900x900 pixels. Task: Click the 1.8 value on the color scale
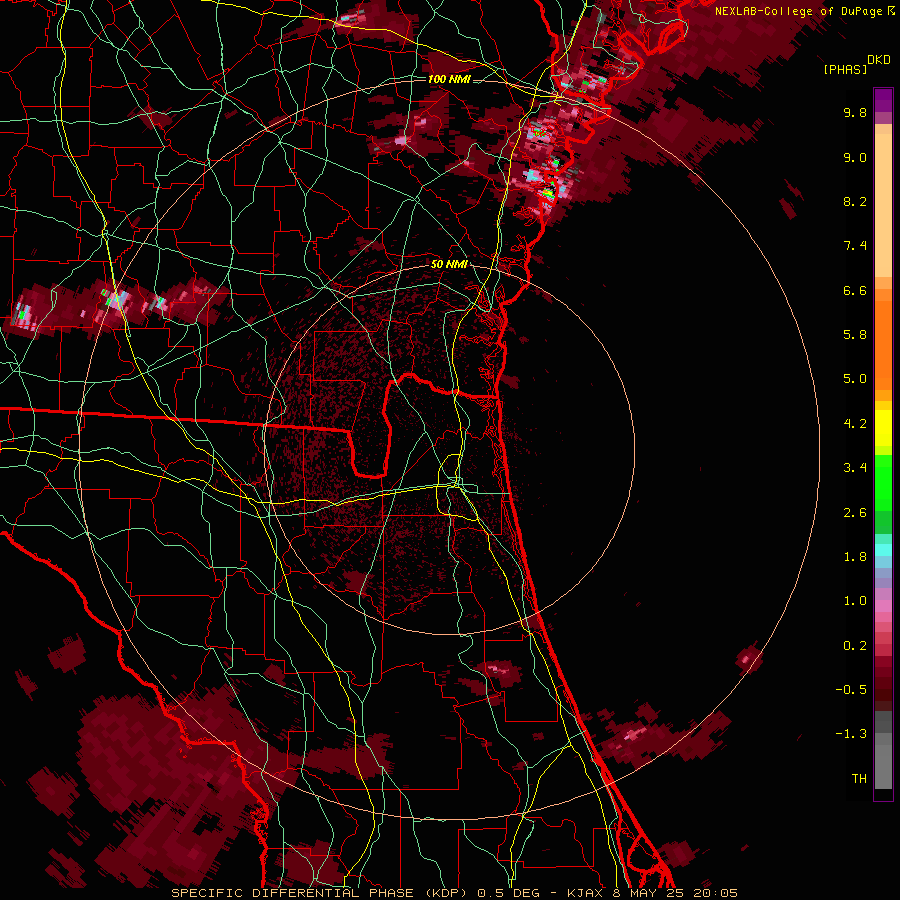(x=855, y=556)
